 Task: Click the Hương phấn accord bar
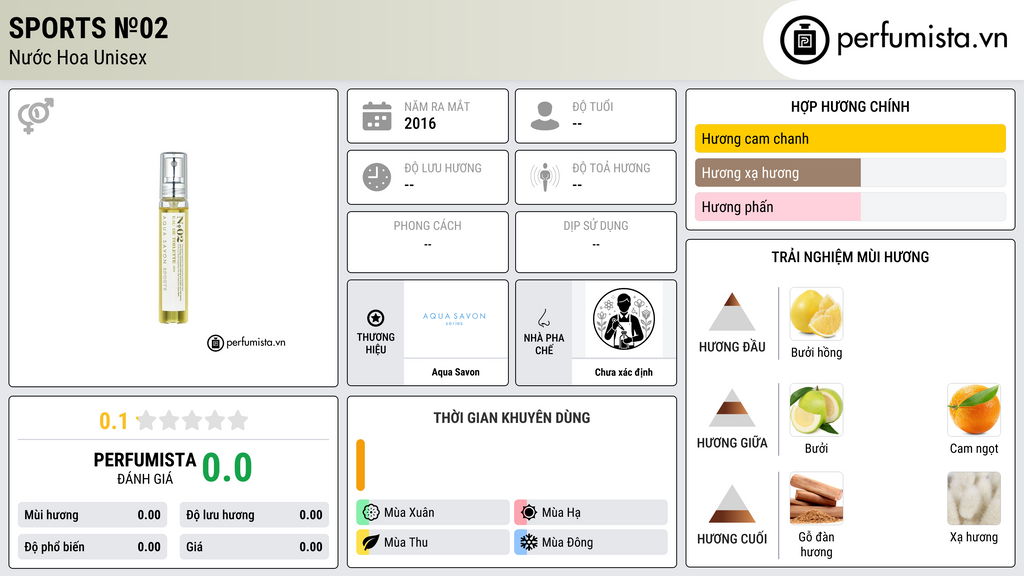(850, 207)
